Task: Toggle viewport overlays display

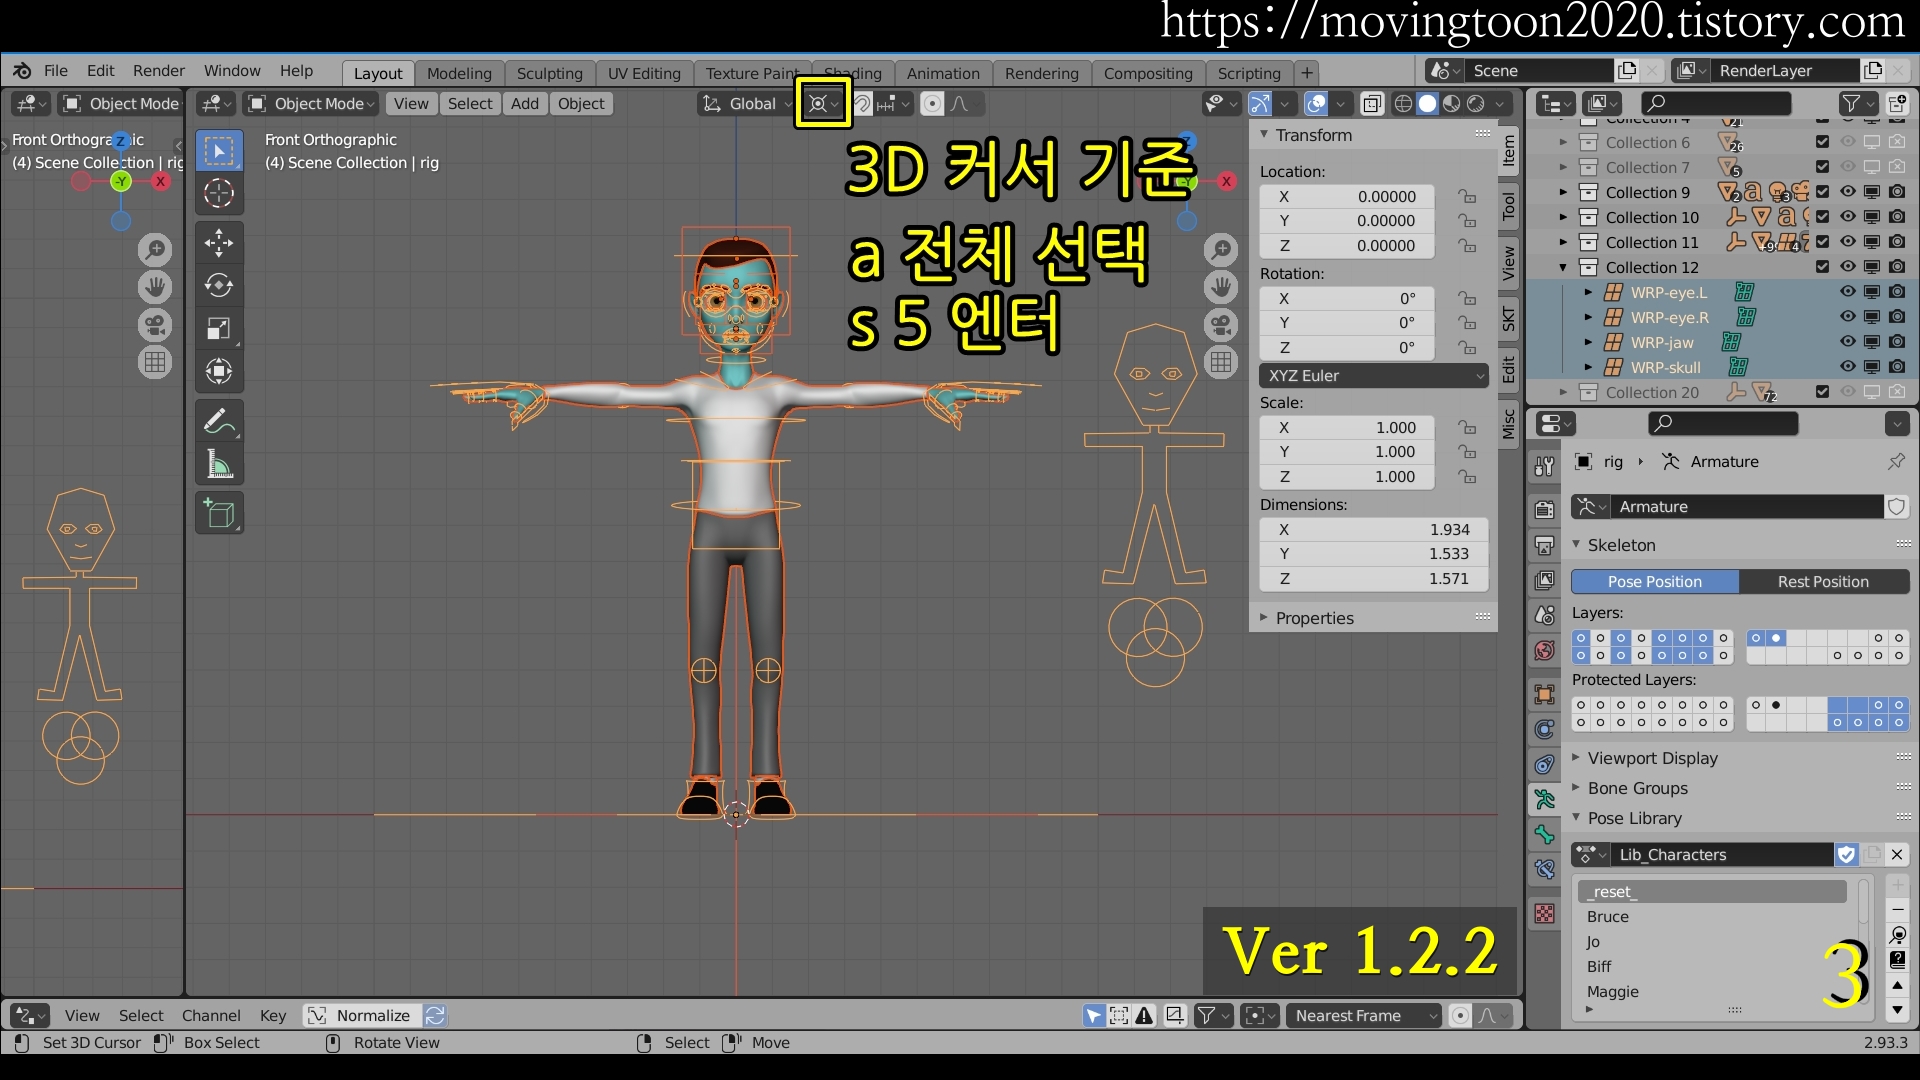Action: tap(1317, 103)
